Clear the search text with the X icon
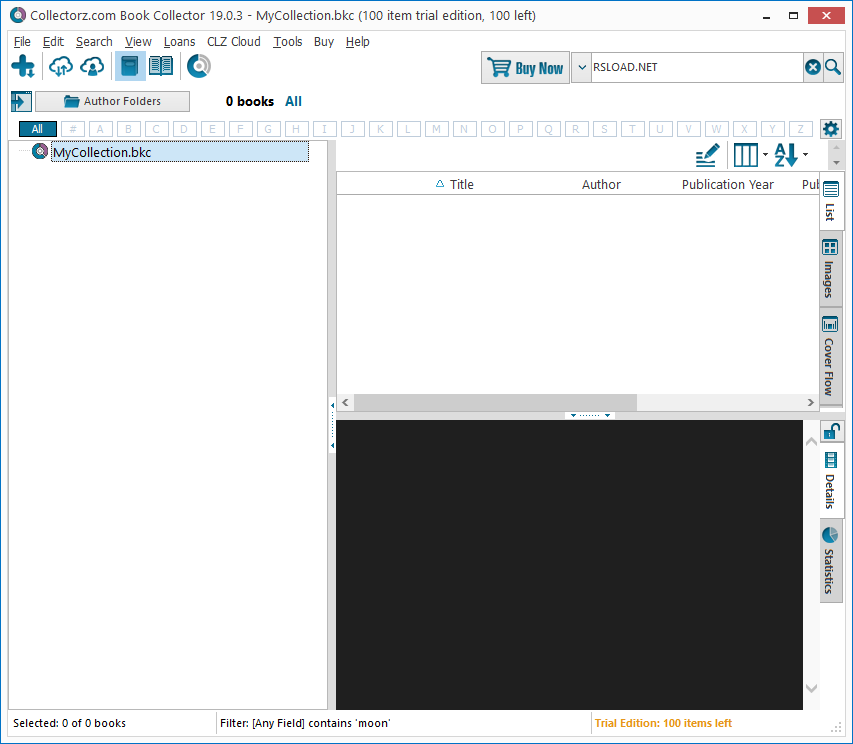 813,67
